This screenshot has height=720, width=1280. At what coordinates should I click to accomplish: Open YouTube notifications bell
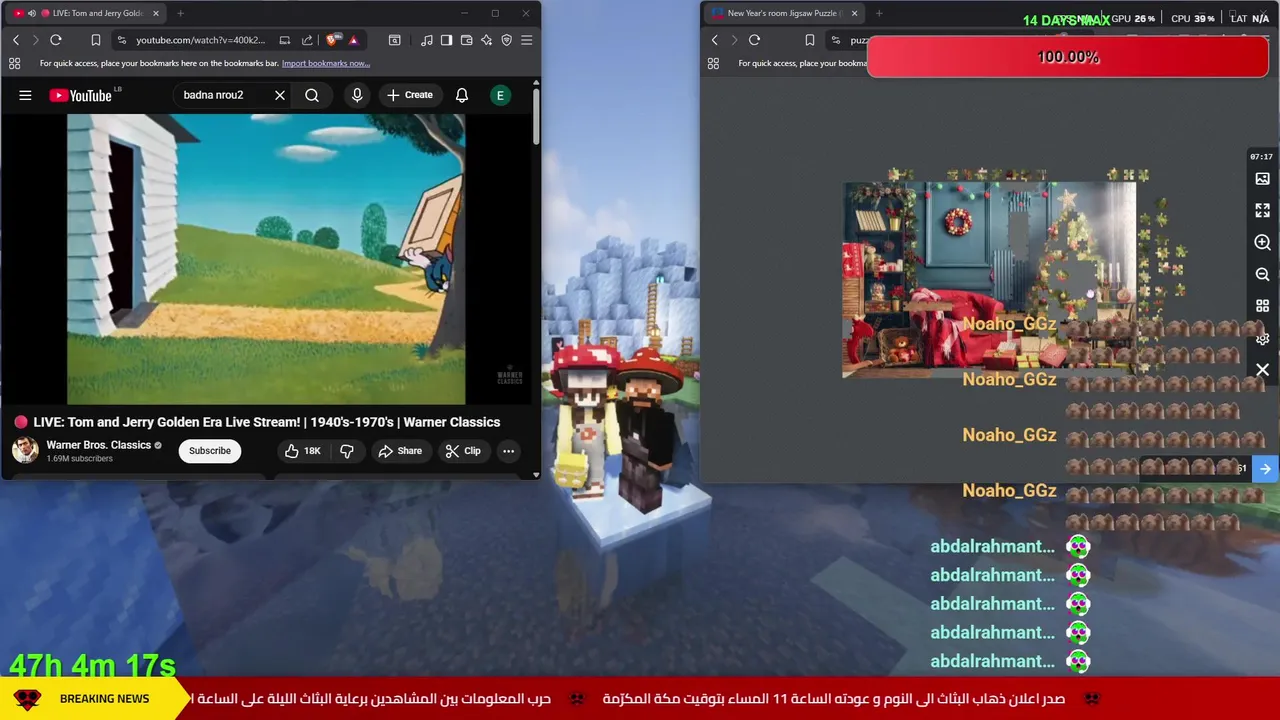tap(462, 95)
